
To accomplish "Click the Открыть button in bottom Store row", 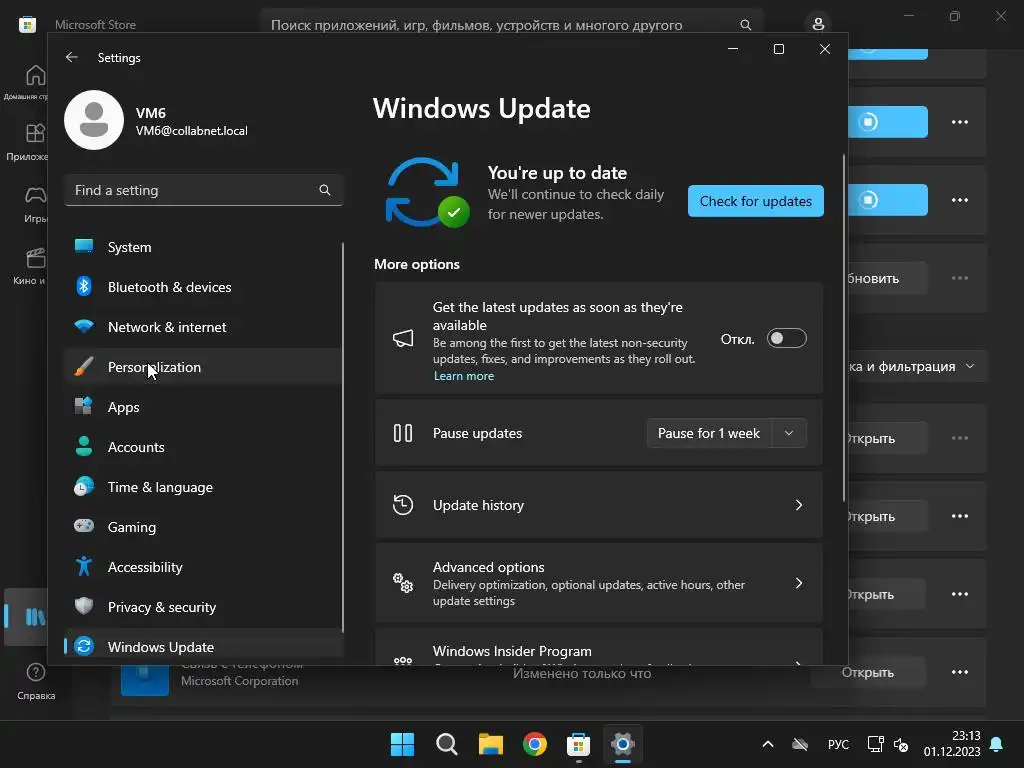I will [868, 672].
